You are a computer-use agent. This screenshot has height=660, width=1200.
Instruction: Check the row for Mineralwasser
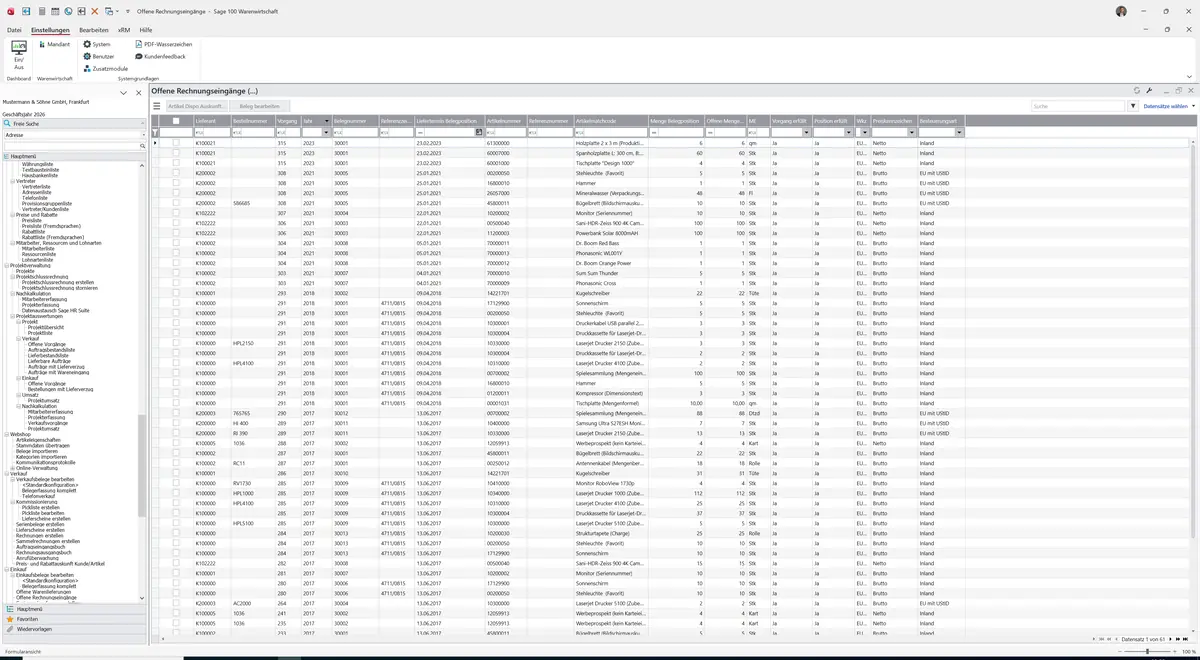pos(176,193)
